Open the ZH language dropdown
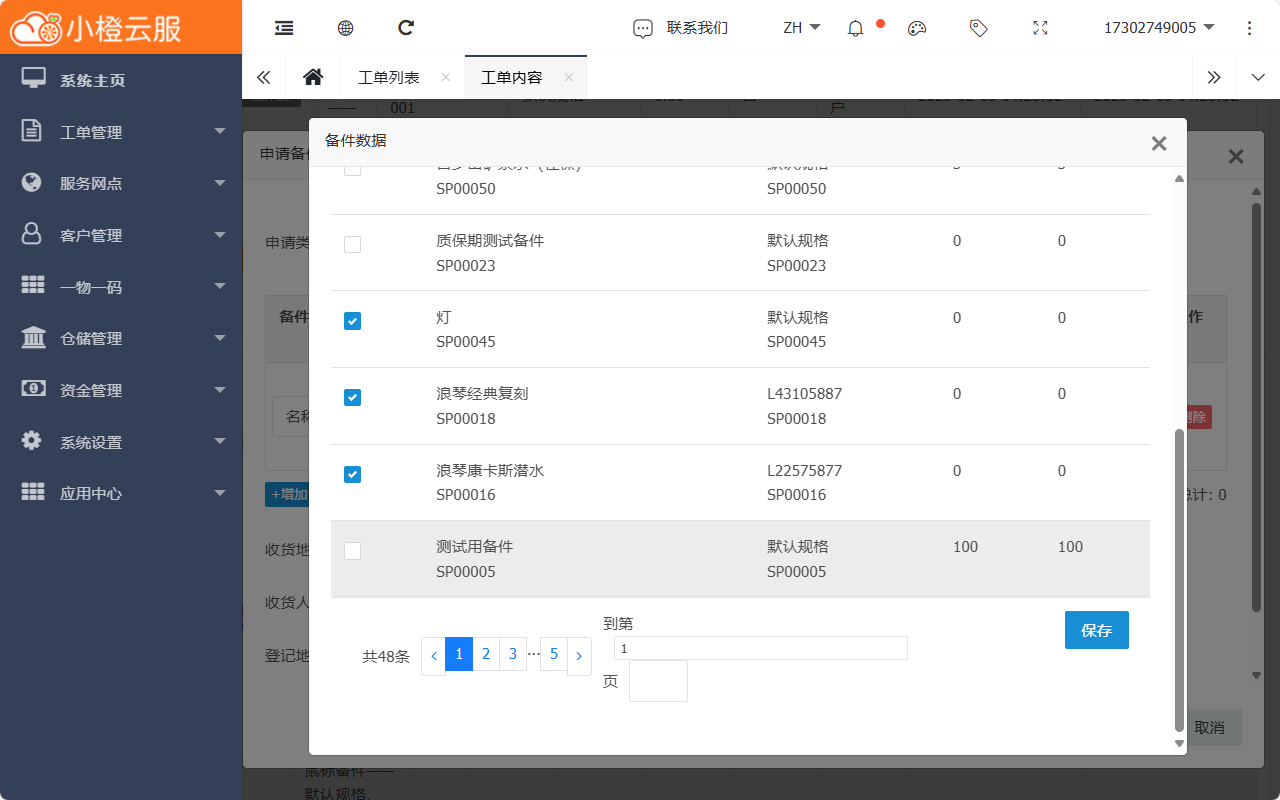This screenshot has width=1280, height=800. tap(802, 28)
